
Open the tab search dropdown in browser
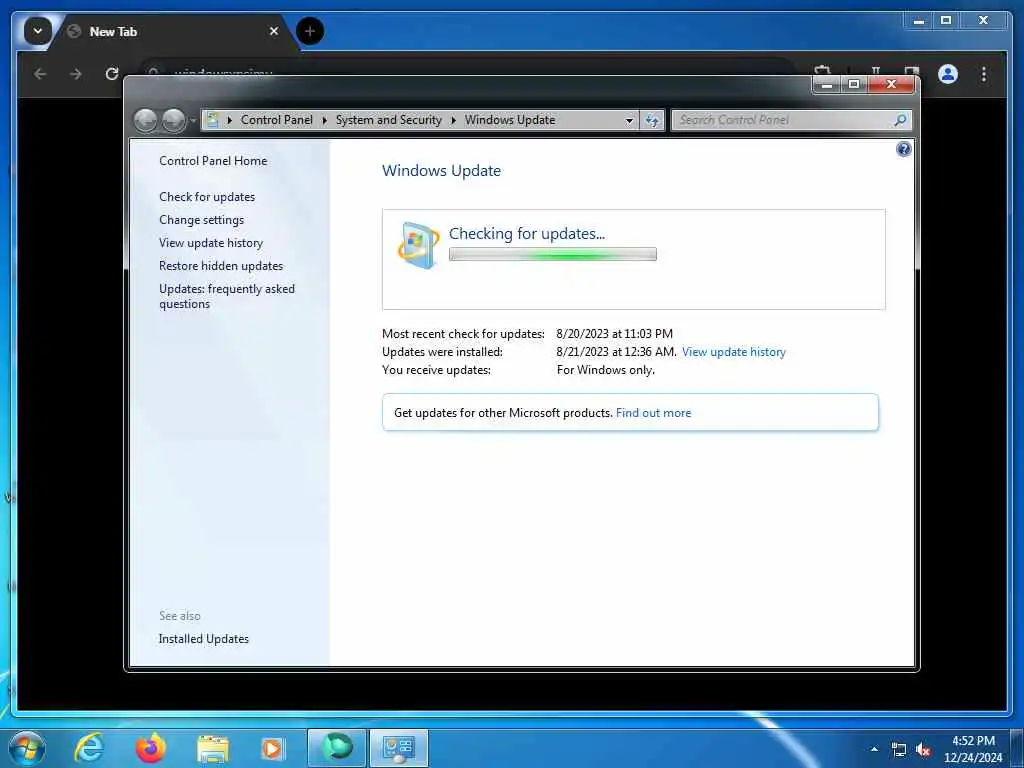pyautogui.click(x=37, y=31)
